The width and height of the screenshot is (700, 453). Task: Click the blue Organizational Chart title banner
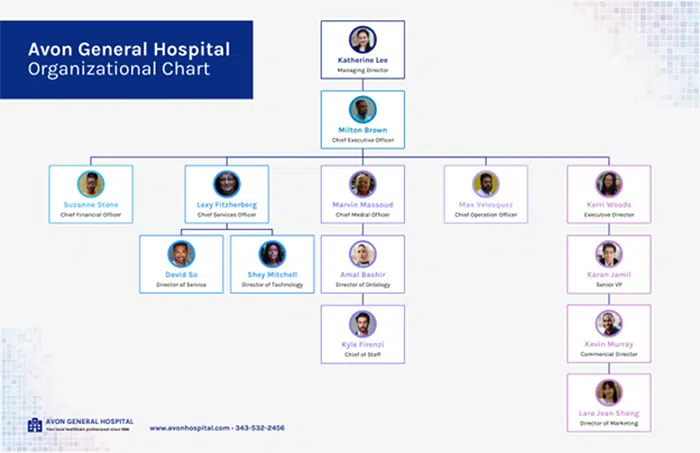126,60
